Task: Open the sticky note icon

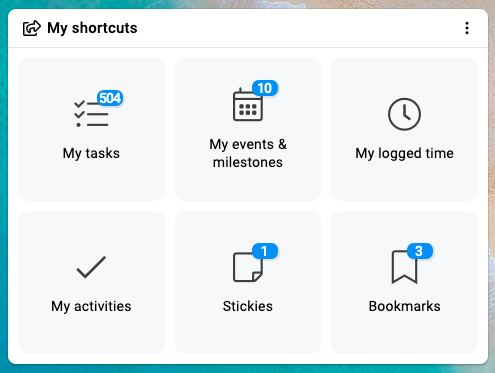Action: tap(248, 267)
